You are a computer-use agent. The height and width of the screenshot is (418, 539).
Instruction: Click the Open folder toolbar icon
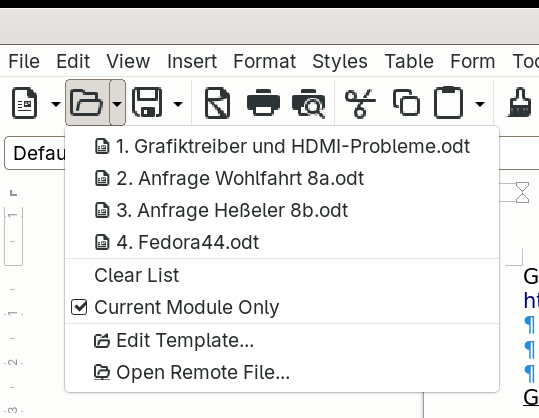click(87, 103)
